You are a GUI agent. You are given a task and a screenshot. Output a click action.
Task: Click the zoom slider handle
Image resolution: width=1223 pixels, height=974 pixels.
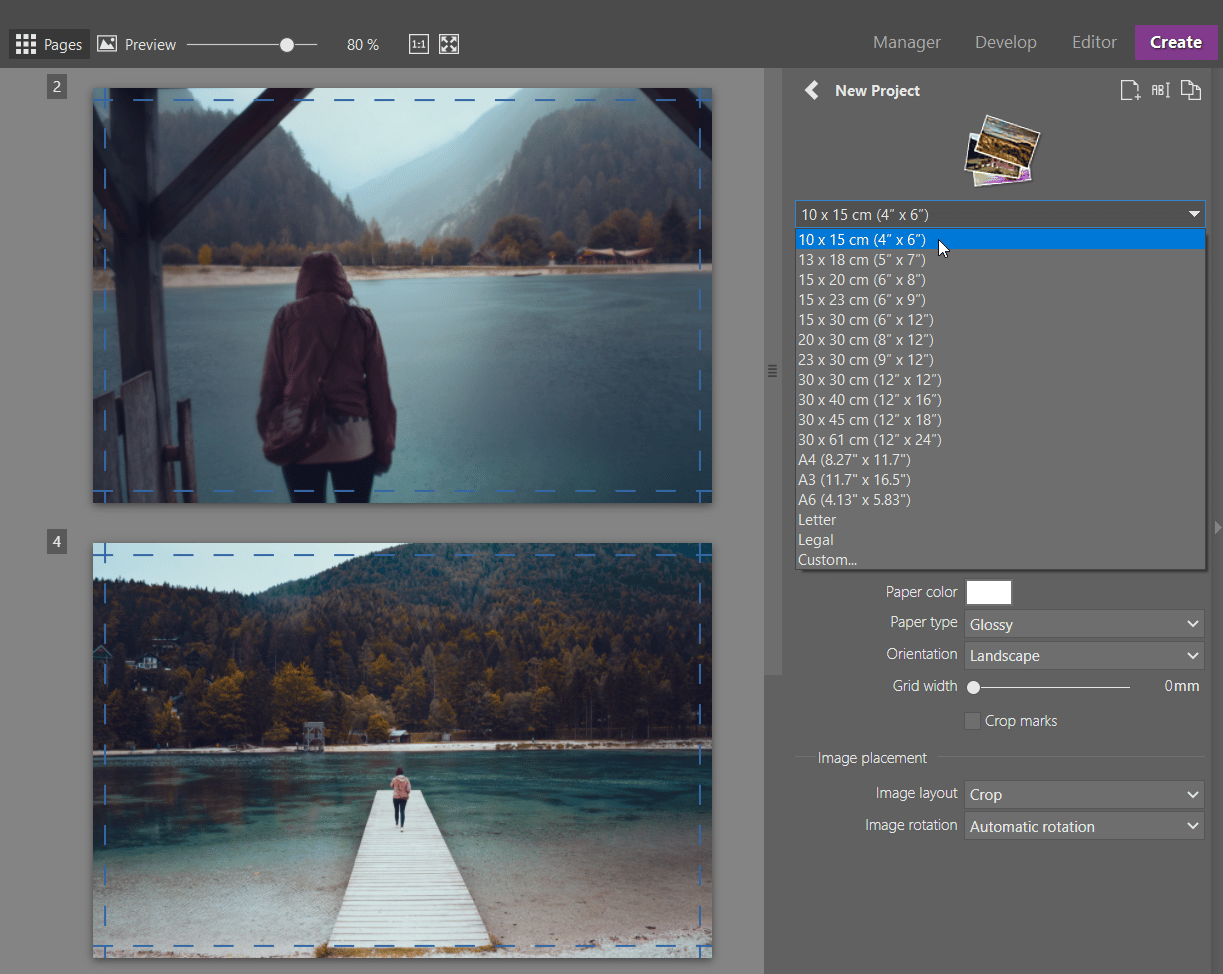287,44
